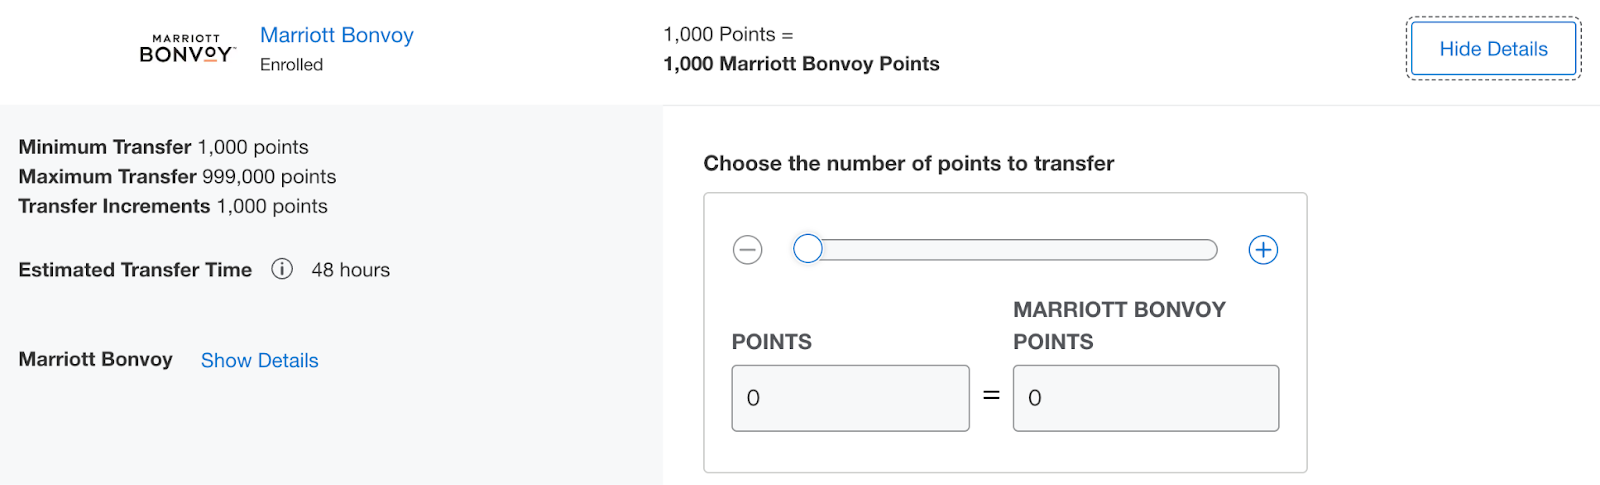Click the points transfer slider handle
The width and height of the screenshot is (1600, 485).
808,249
